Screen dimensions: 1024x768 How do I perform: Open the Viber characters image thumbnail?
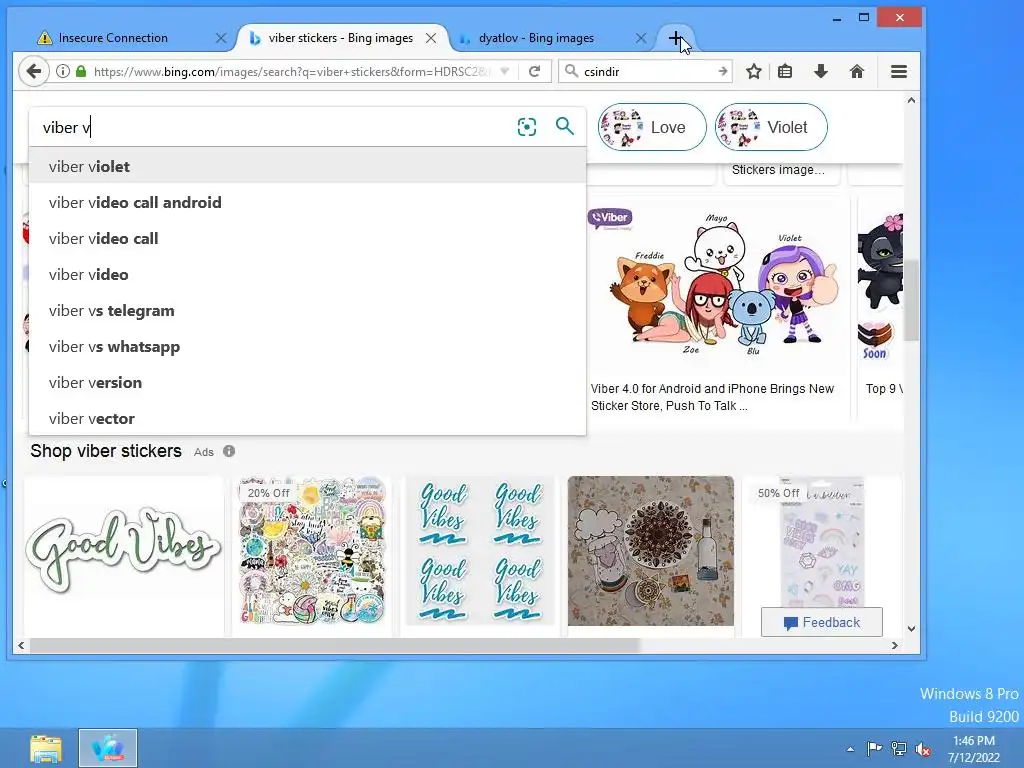717,284
